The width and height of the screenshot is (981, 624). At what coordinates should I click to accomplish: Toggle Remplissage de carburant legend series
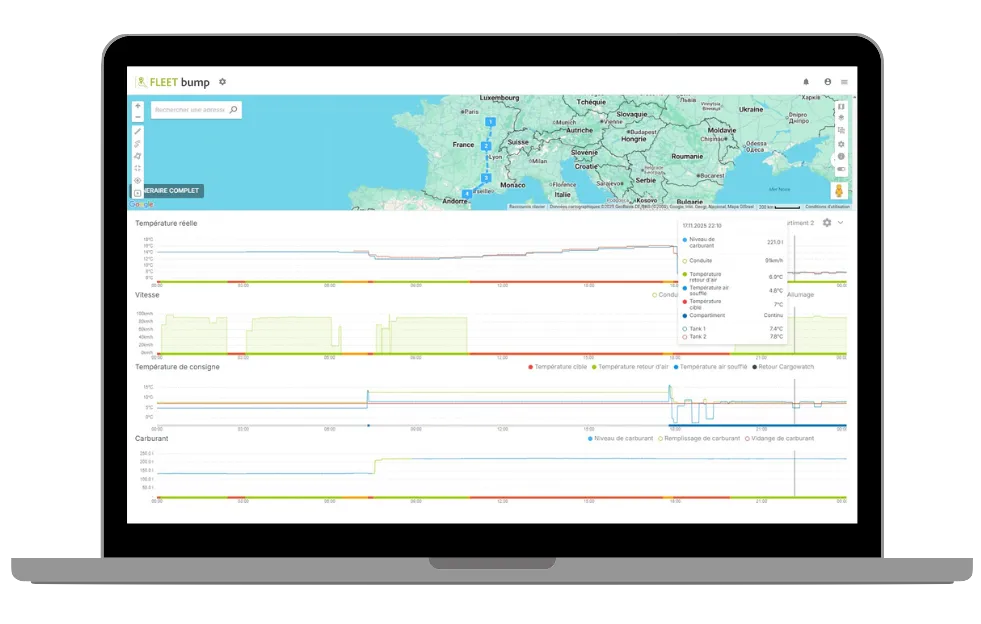click(699, 439)
